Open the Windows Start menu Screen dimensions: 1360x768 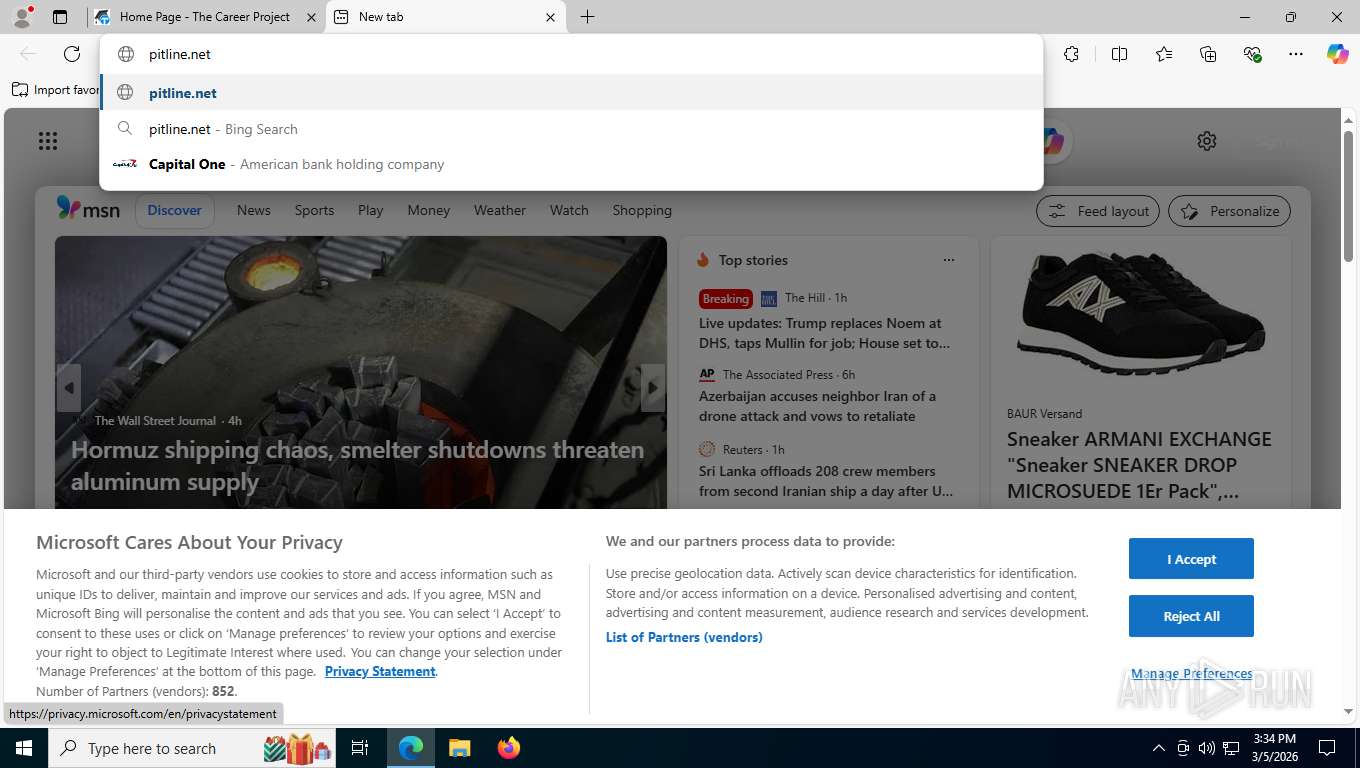(x=23, y=748)
